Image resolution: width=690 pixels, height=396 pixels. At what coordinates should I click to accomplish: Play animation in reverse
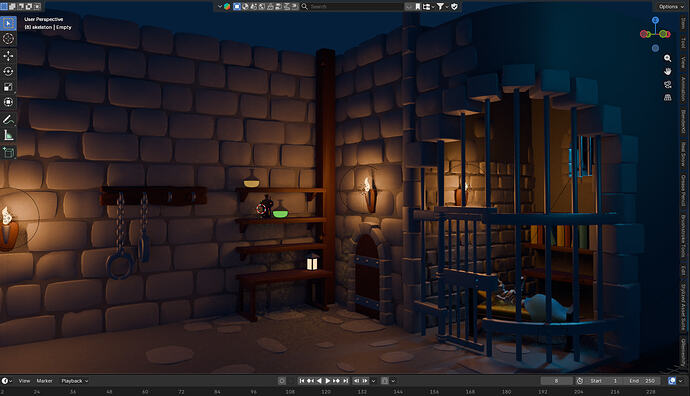click(319, 381)
